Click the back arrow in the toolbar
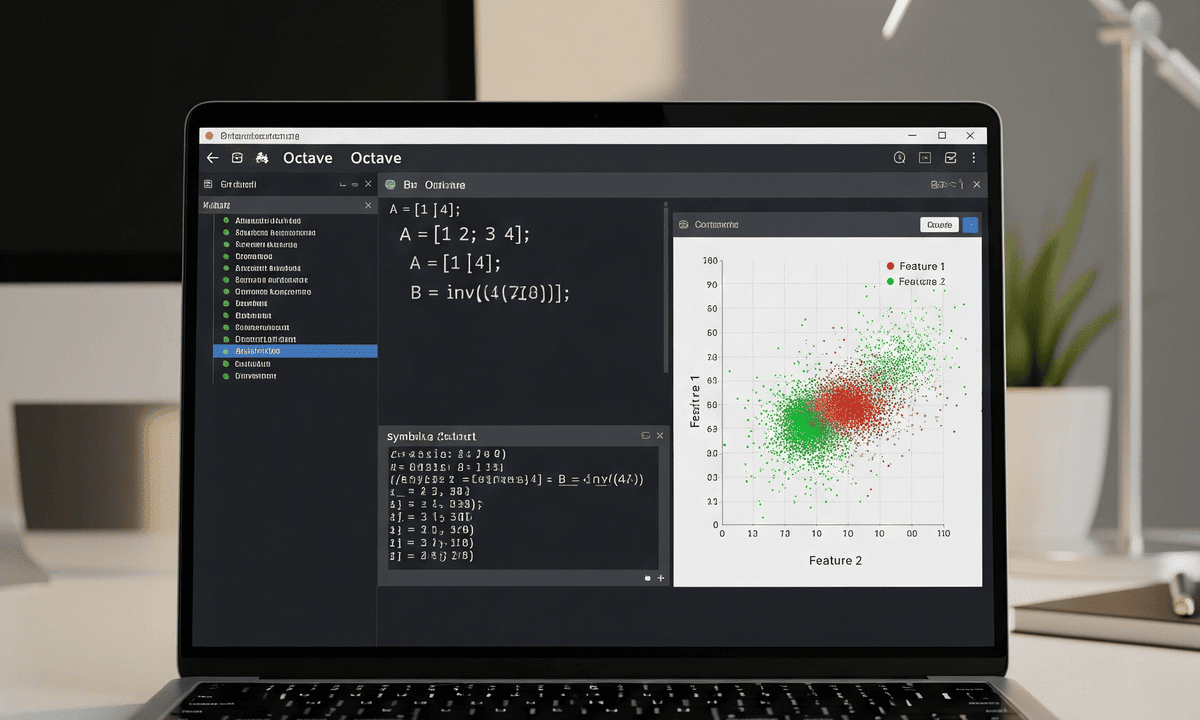Image resolution: width=1200 pixels, height=720 pixels. [x=212, y=157]
